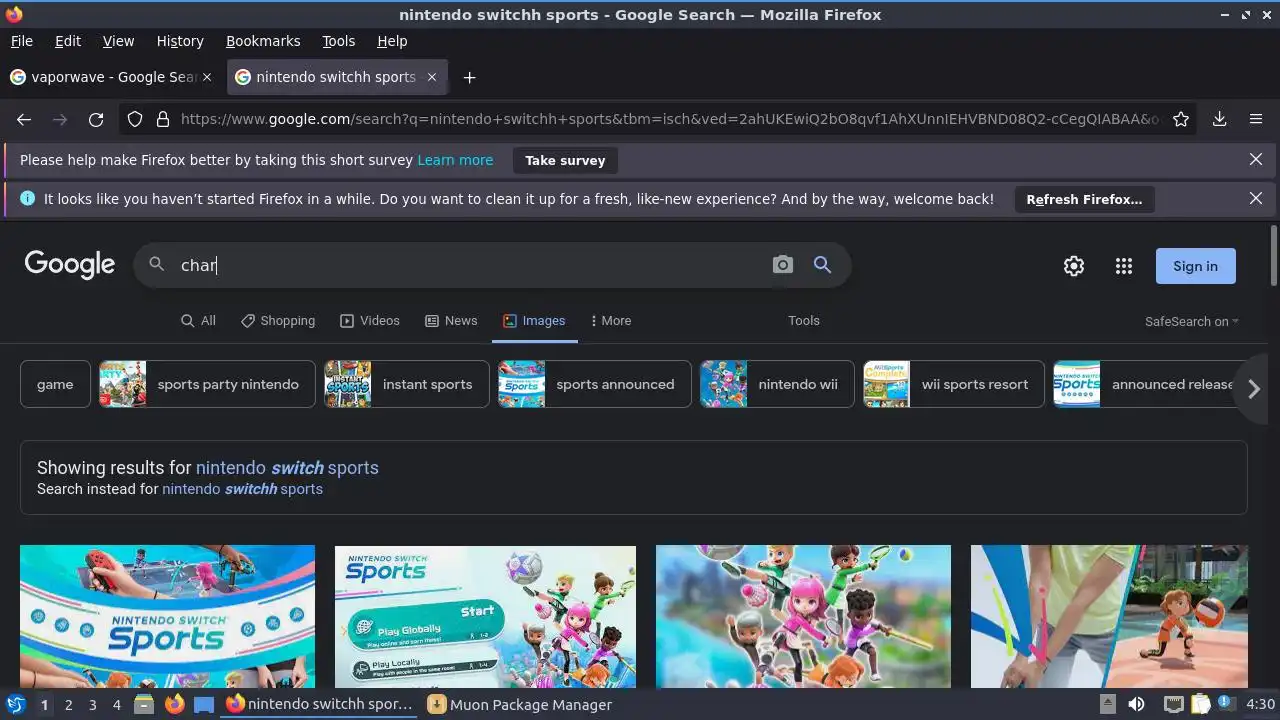The width and height of the screenshot is (1280, 720).
Task: Open the Google apps grid
Action: tap(1124, 266)
